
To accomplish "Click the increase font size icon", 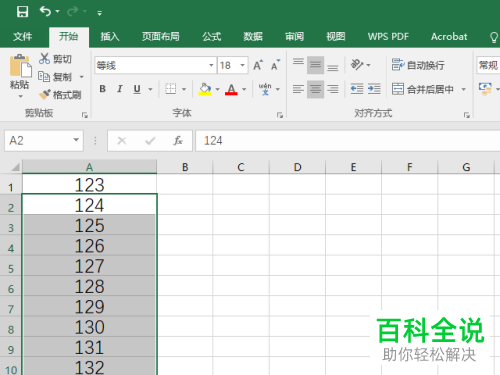I will 258,65.
